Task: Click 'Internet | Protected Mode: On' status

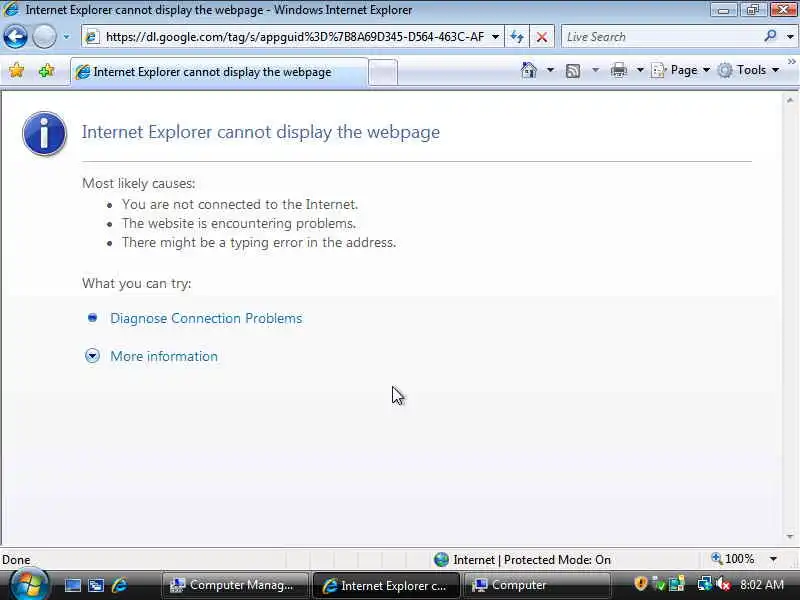Action: coord(522,560)
